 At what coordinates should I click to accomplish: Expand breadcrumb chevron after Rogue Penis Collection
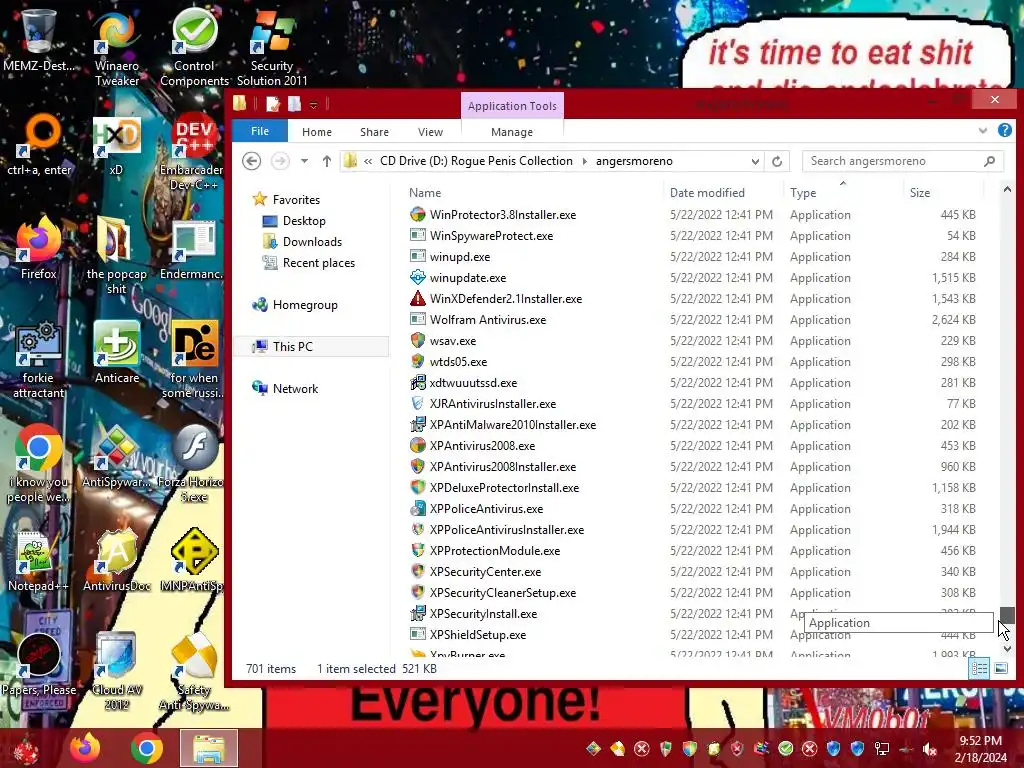coord(584,161)
